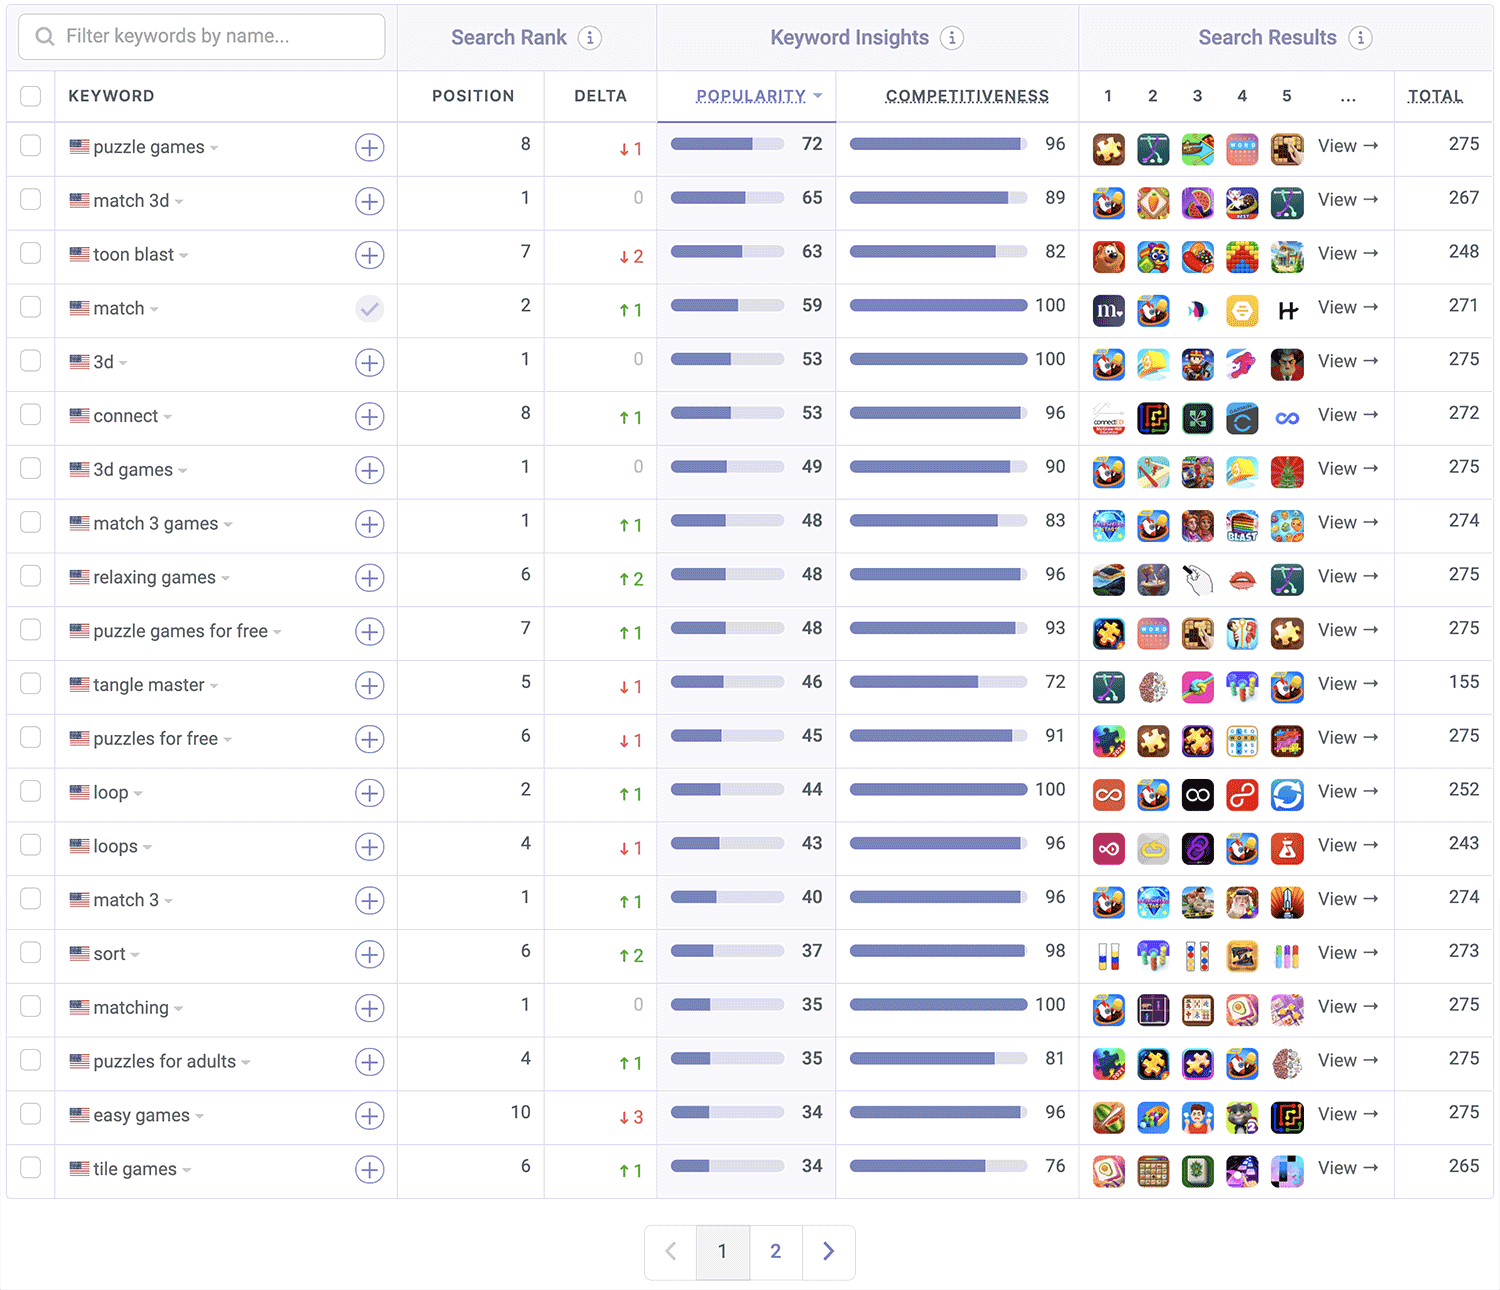Click View link for 'match 3' row
This screenshot has width=1500, height=1290.
1348,899
